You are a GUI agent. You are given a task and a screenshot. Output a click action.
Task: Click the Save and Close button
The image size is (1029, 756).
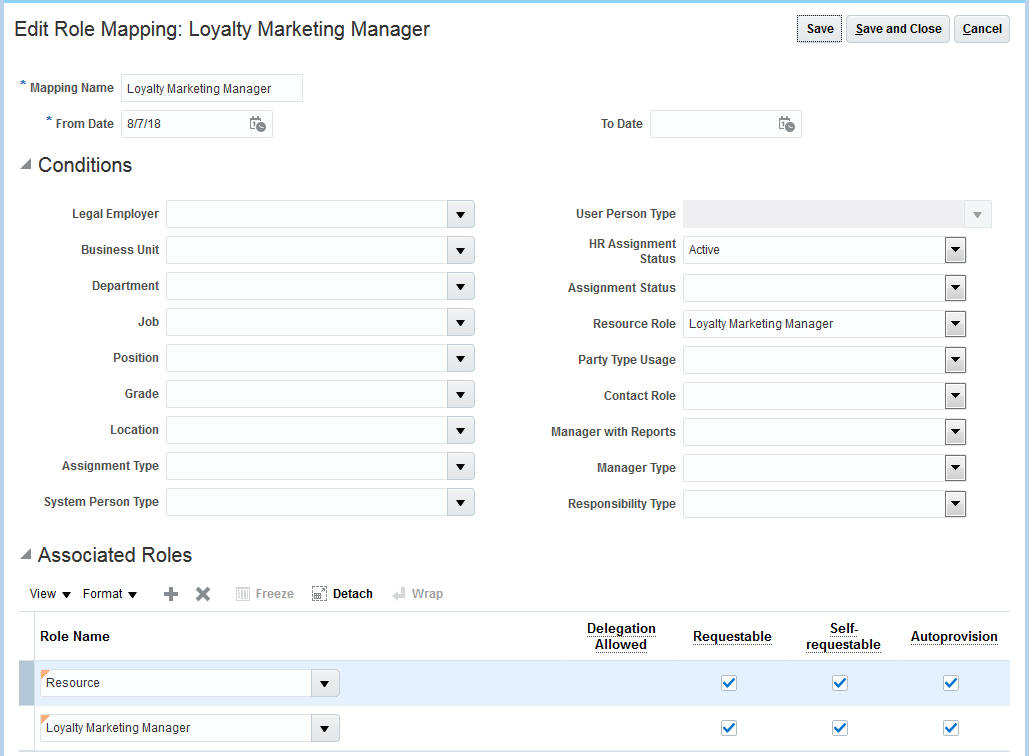[x=898, y=29]
